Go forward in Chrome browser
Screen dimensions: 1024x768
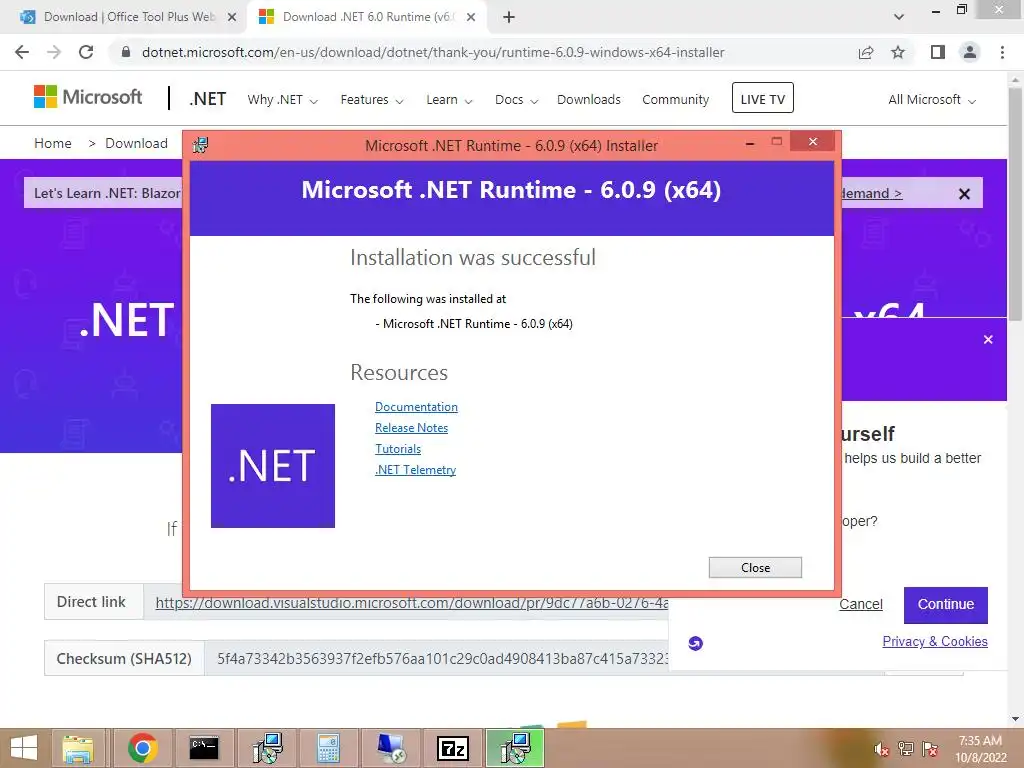pos(54,52)
